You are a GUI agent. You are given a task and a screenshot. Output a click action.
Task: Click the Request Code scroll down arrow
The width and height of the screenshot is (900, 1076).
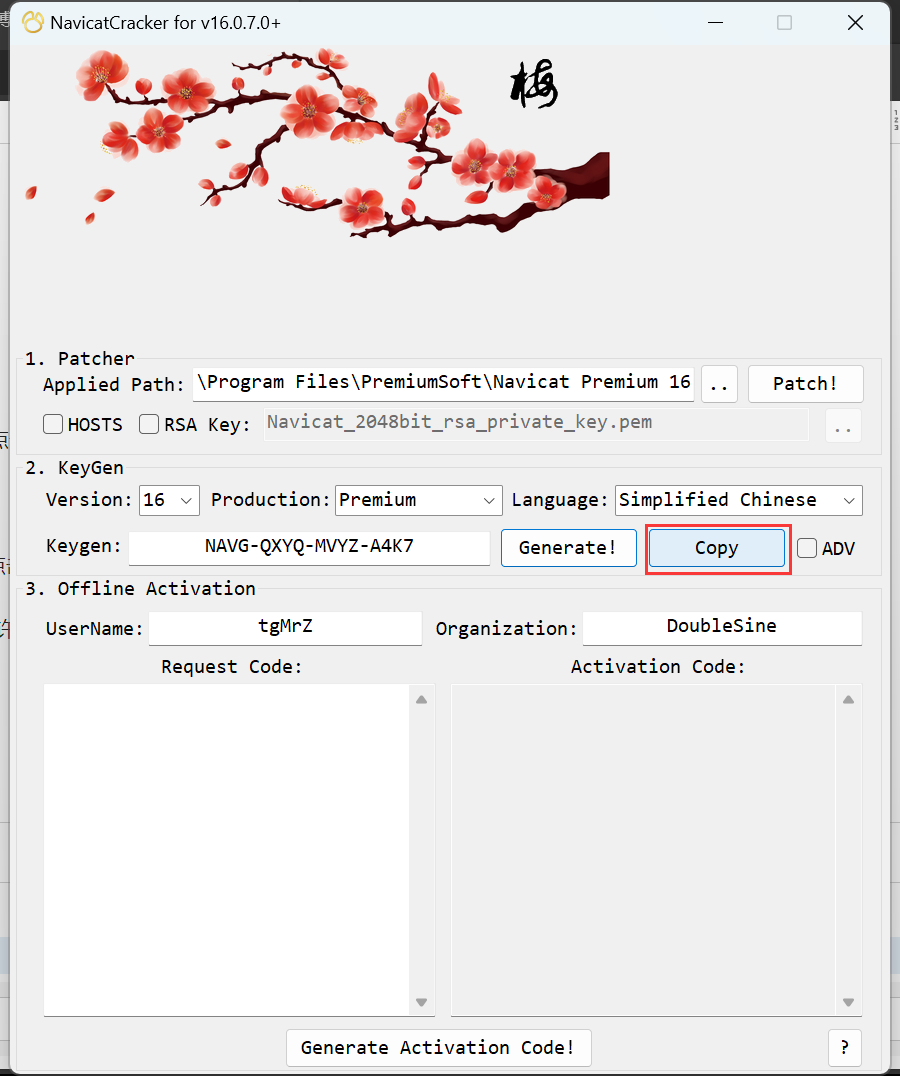point(421,1002)
